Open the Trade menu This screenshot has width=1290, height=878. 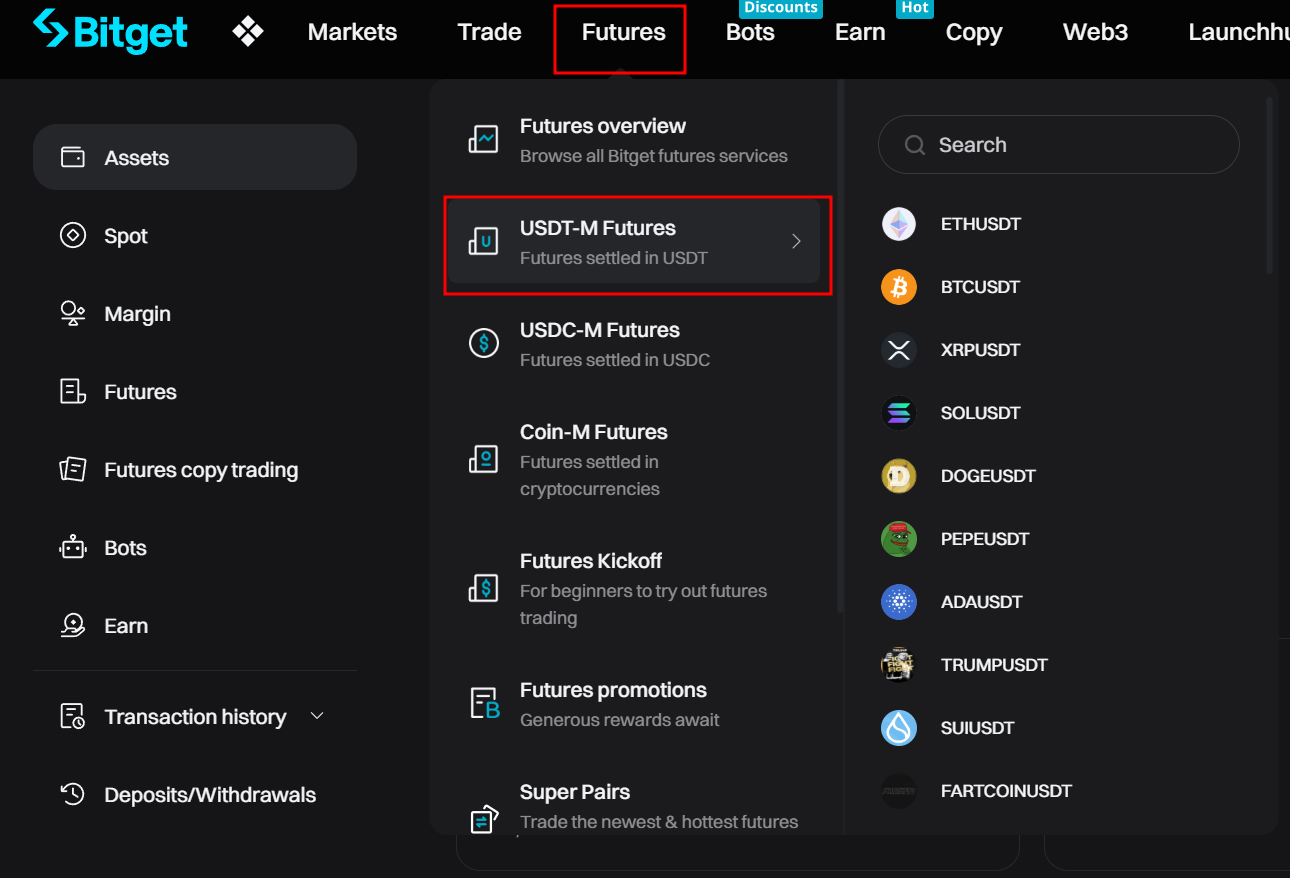point(490,32)
